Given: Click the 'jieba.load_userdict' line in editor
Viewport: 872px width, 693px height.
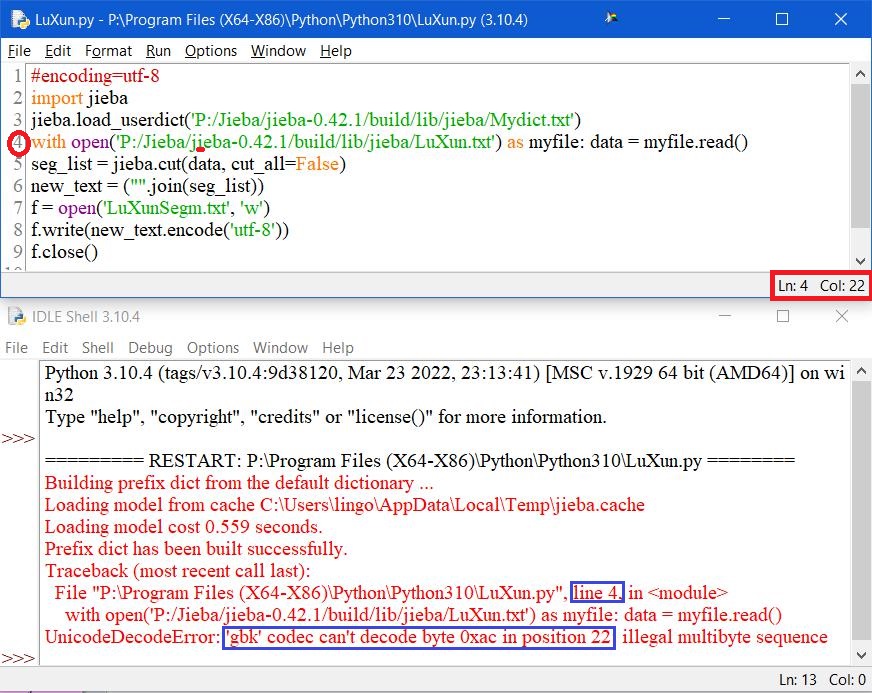Looking at the screenshot, I should [306, 120].
